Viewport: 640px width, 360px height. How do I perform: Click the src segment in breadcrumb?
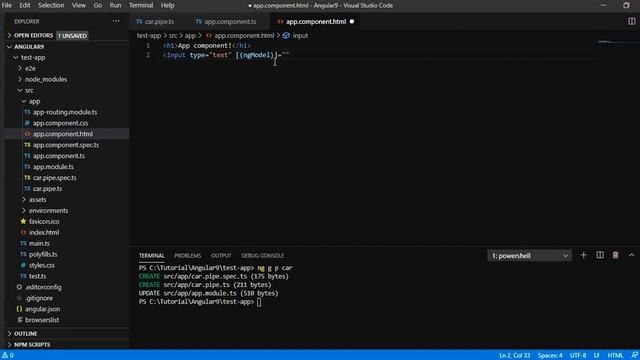pos(173,36)
